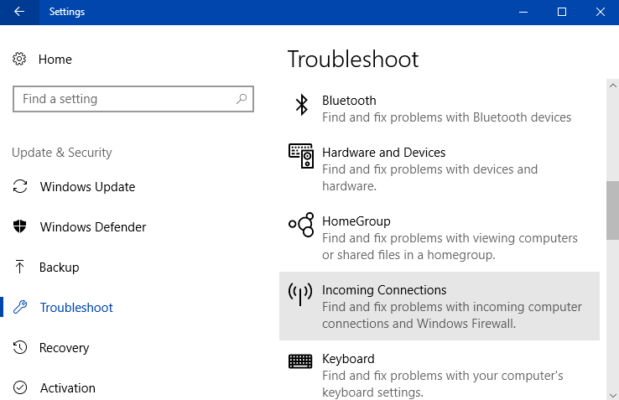The image size is (619, 400).
Task: Click the vertical scrollbar thumb
Action: (x=613, y=210)
